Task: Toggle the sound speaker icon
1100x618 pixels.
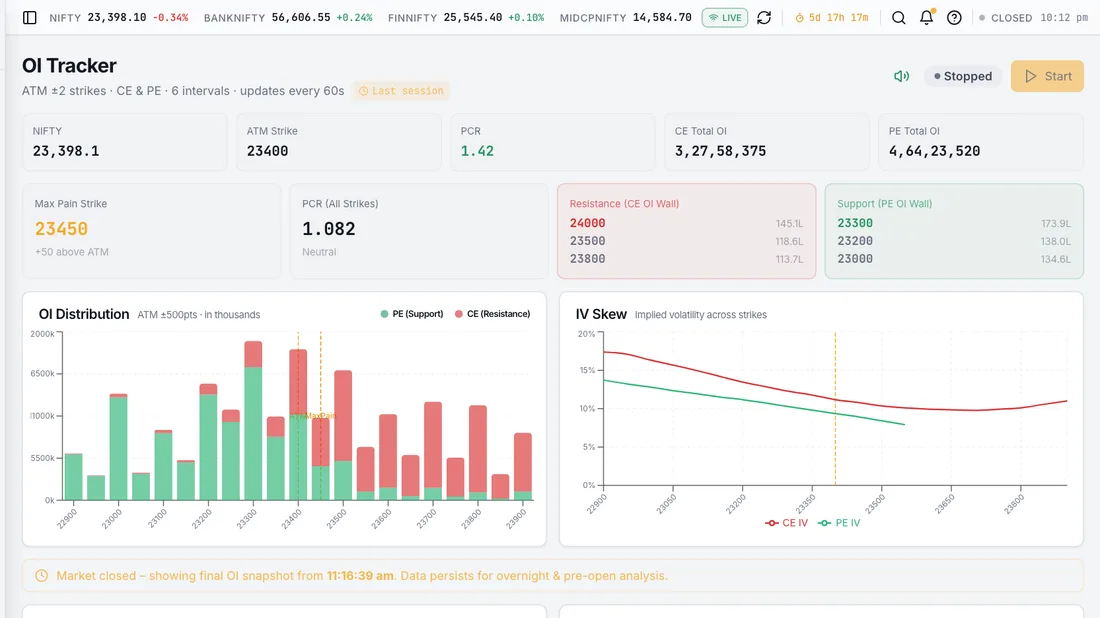Action: (x=901, y=76)
